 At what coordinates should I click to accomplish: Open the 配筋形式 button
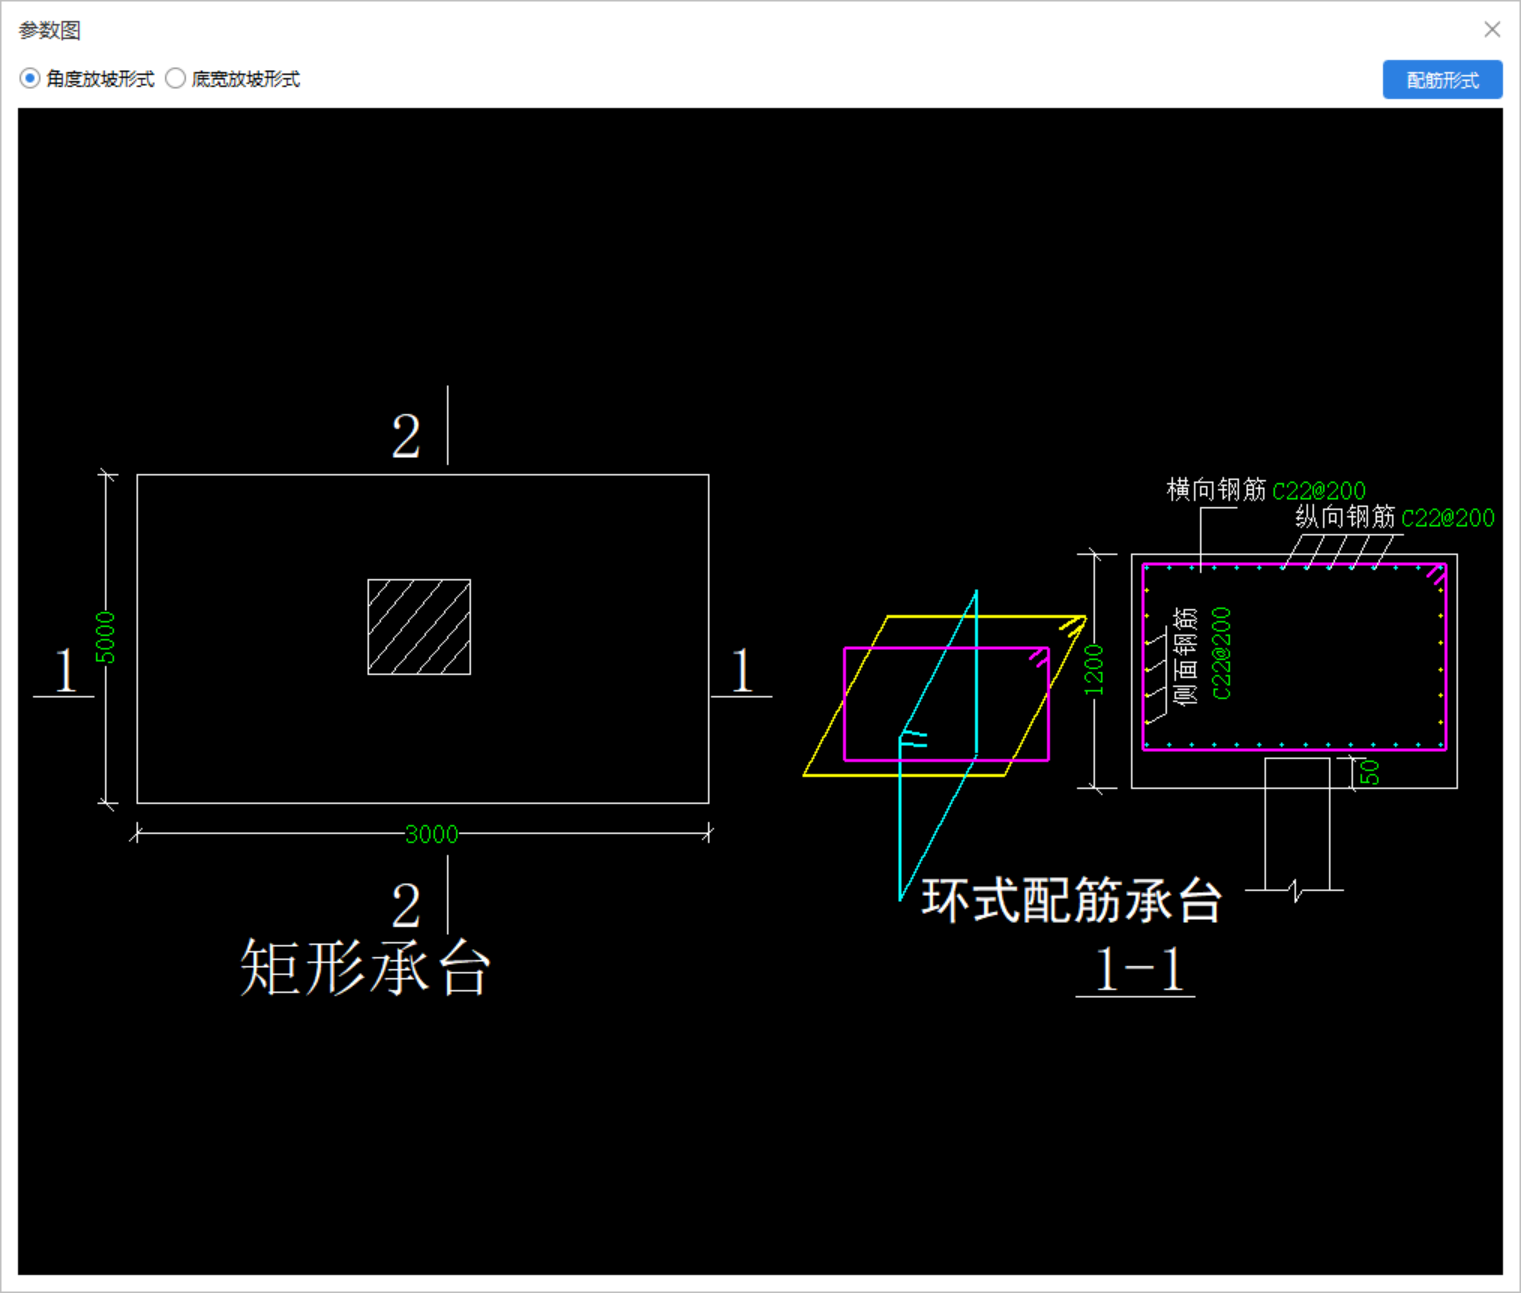1442,80
